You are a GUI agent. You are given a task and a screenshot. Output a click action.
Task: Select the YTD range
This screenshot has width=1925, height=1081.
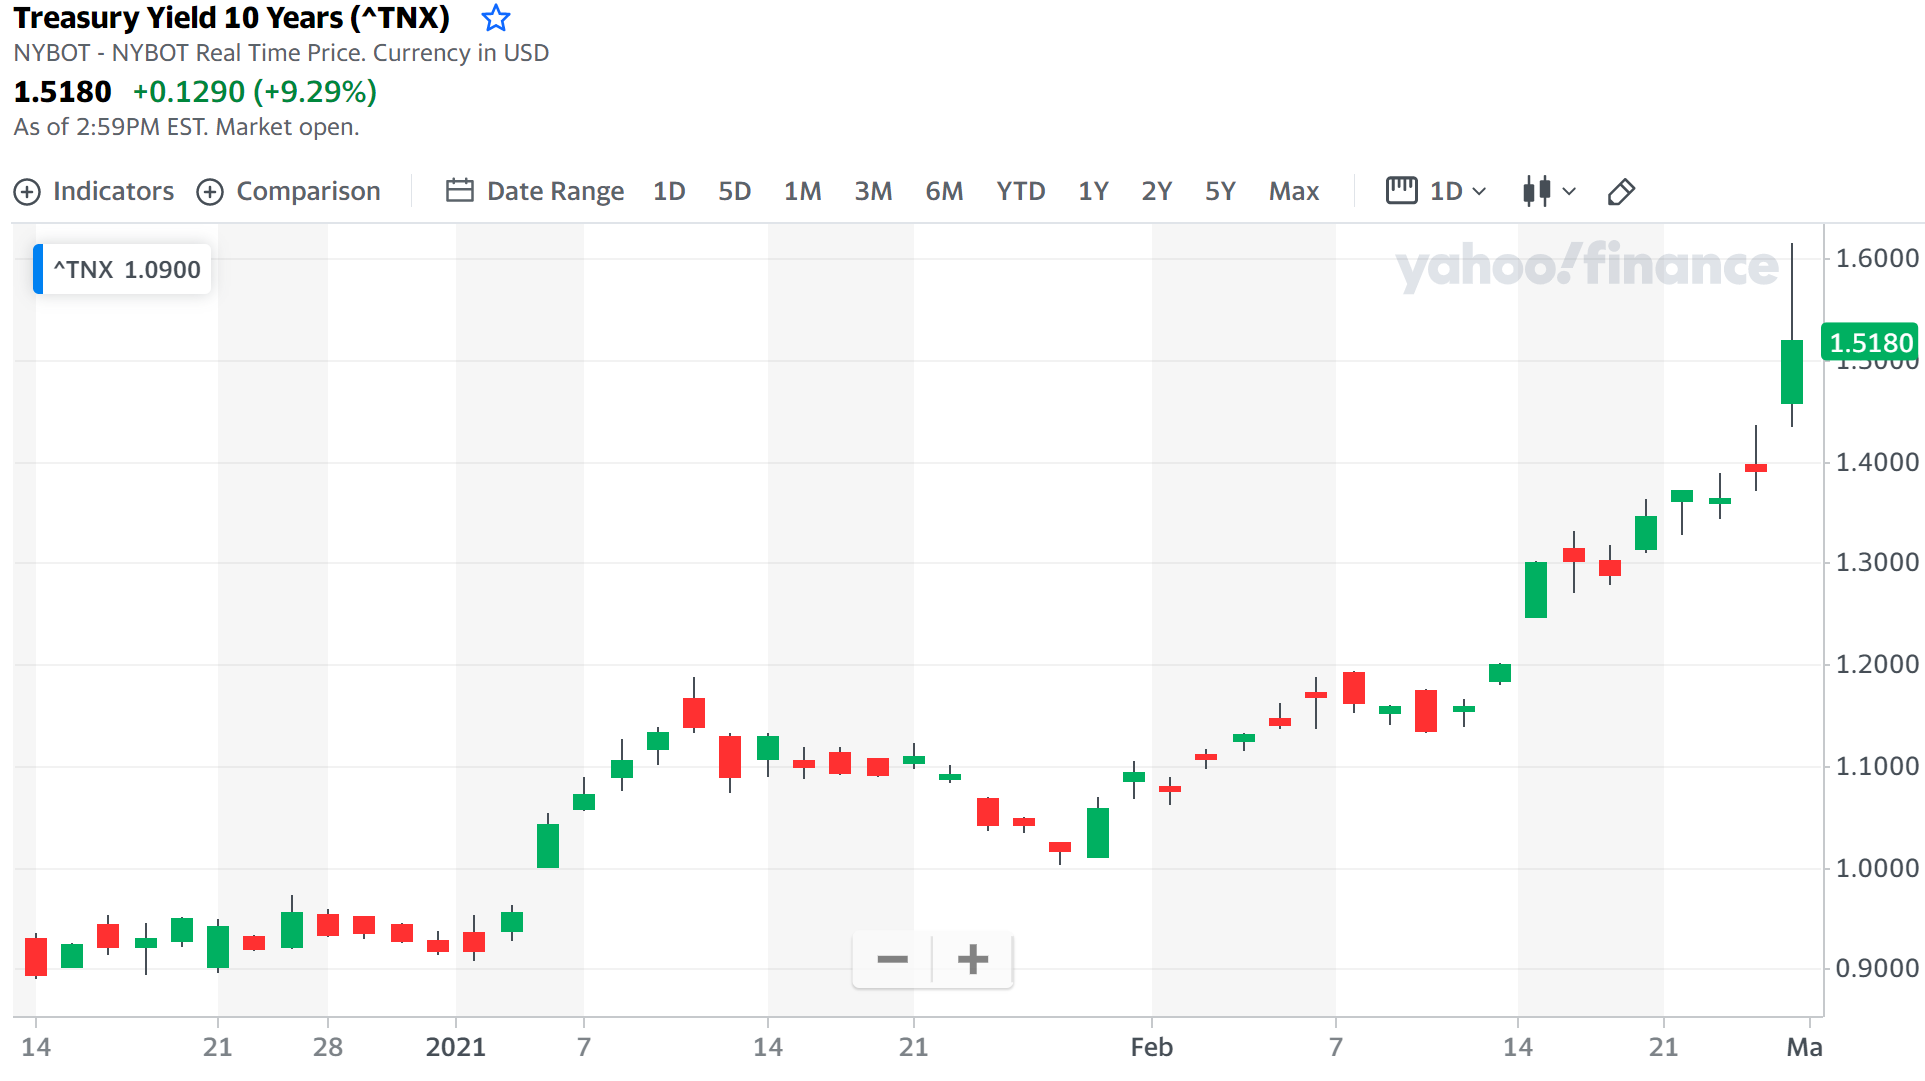1020,191
